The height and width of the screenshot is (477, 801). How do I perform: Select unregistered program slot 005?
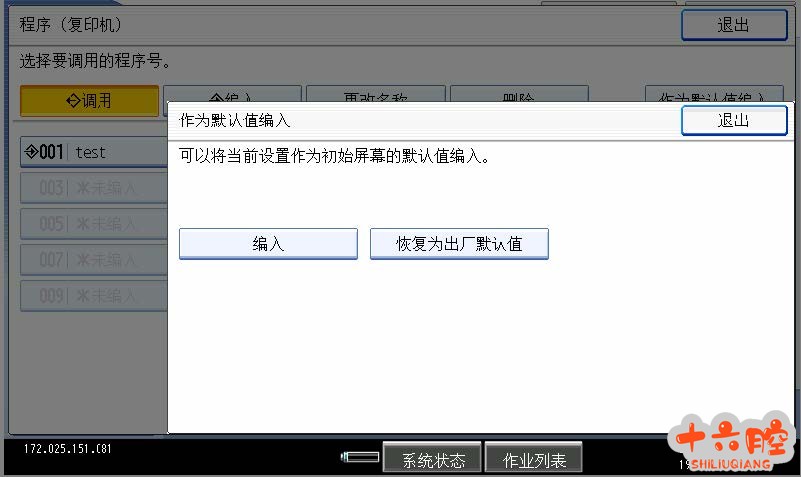coord(93,224)
